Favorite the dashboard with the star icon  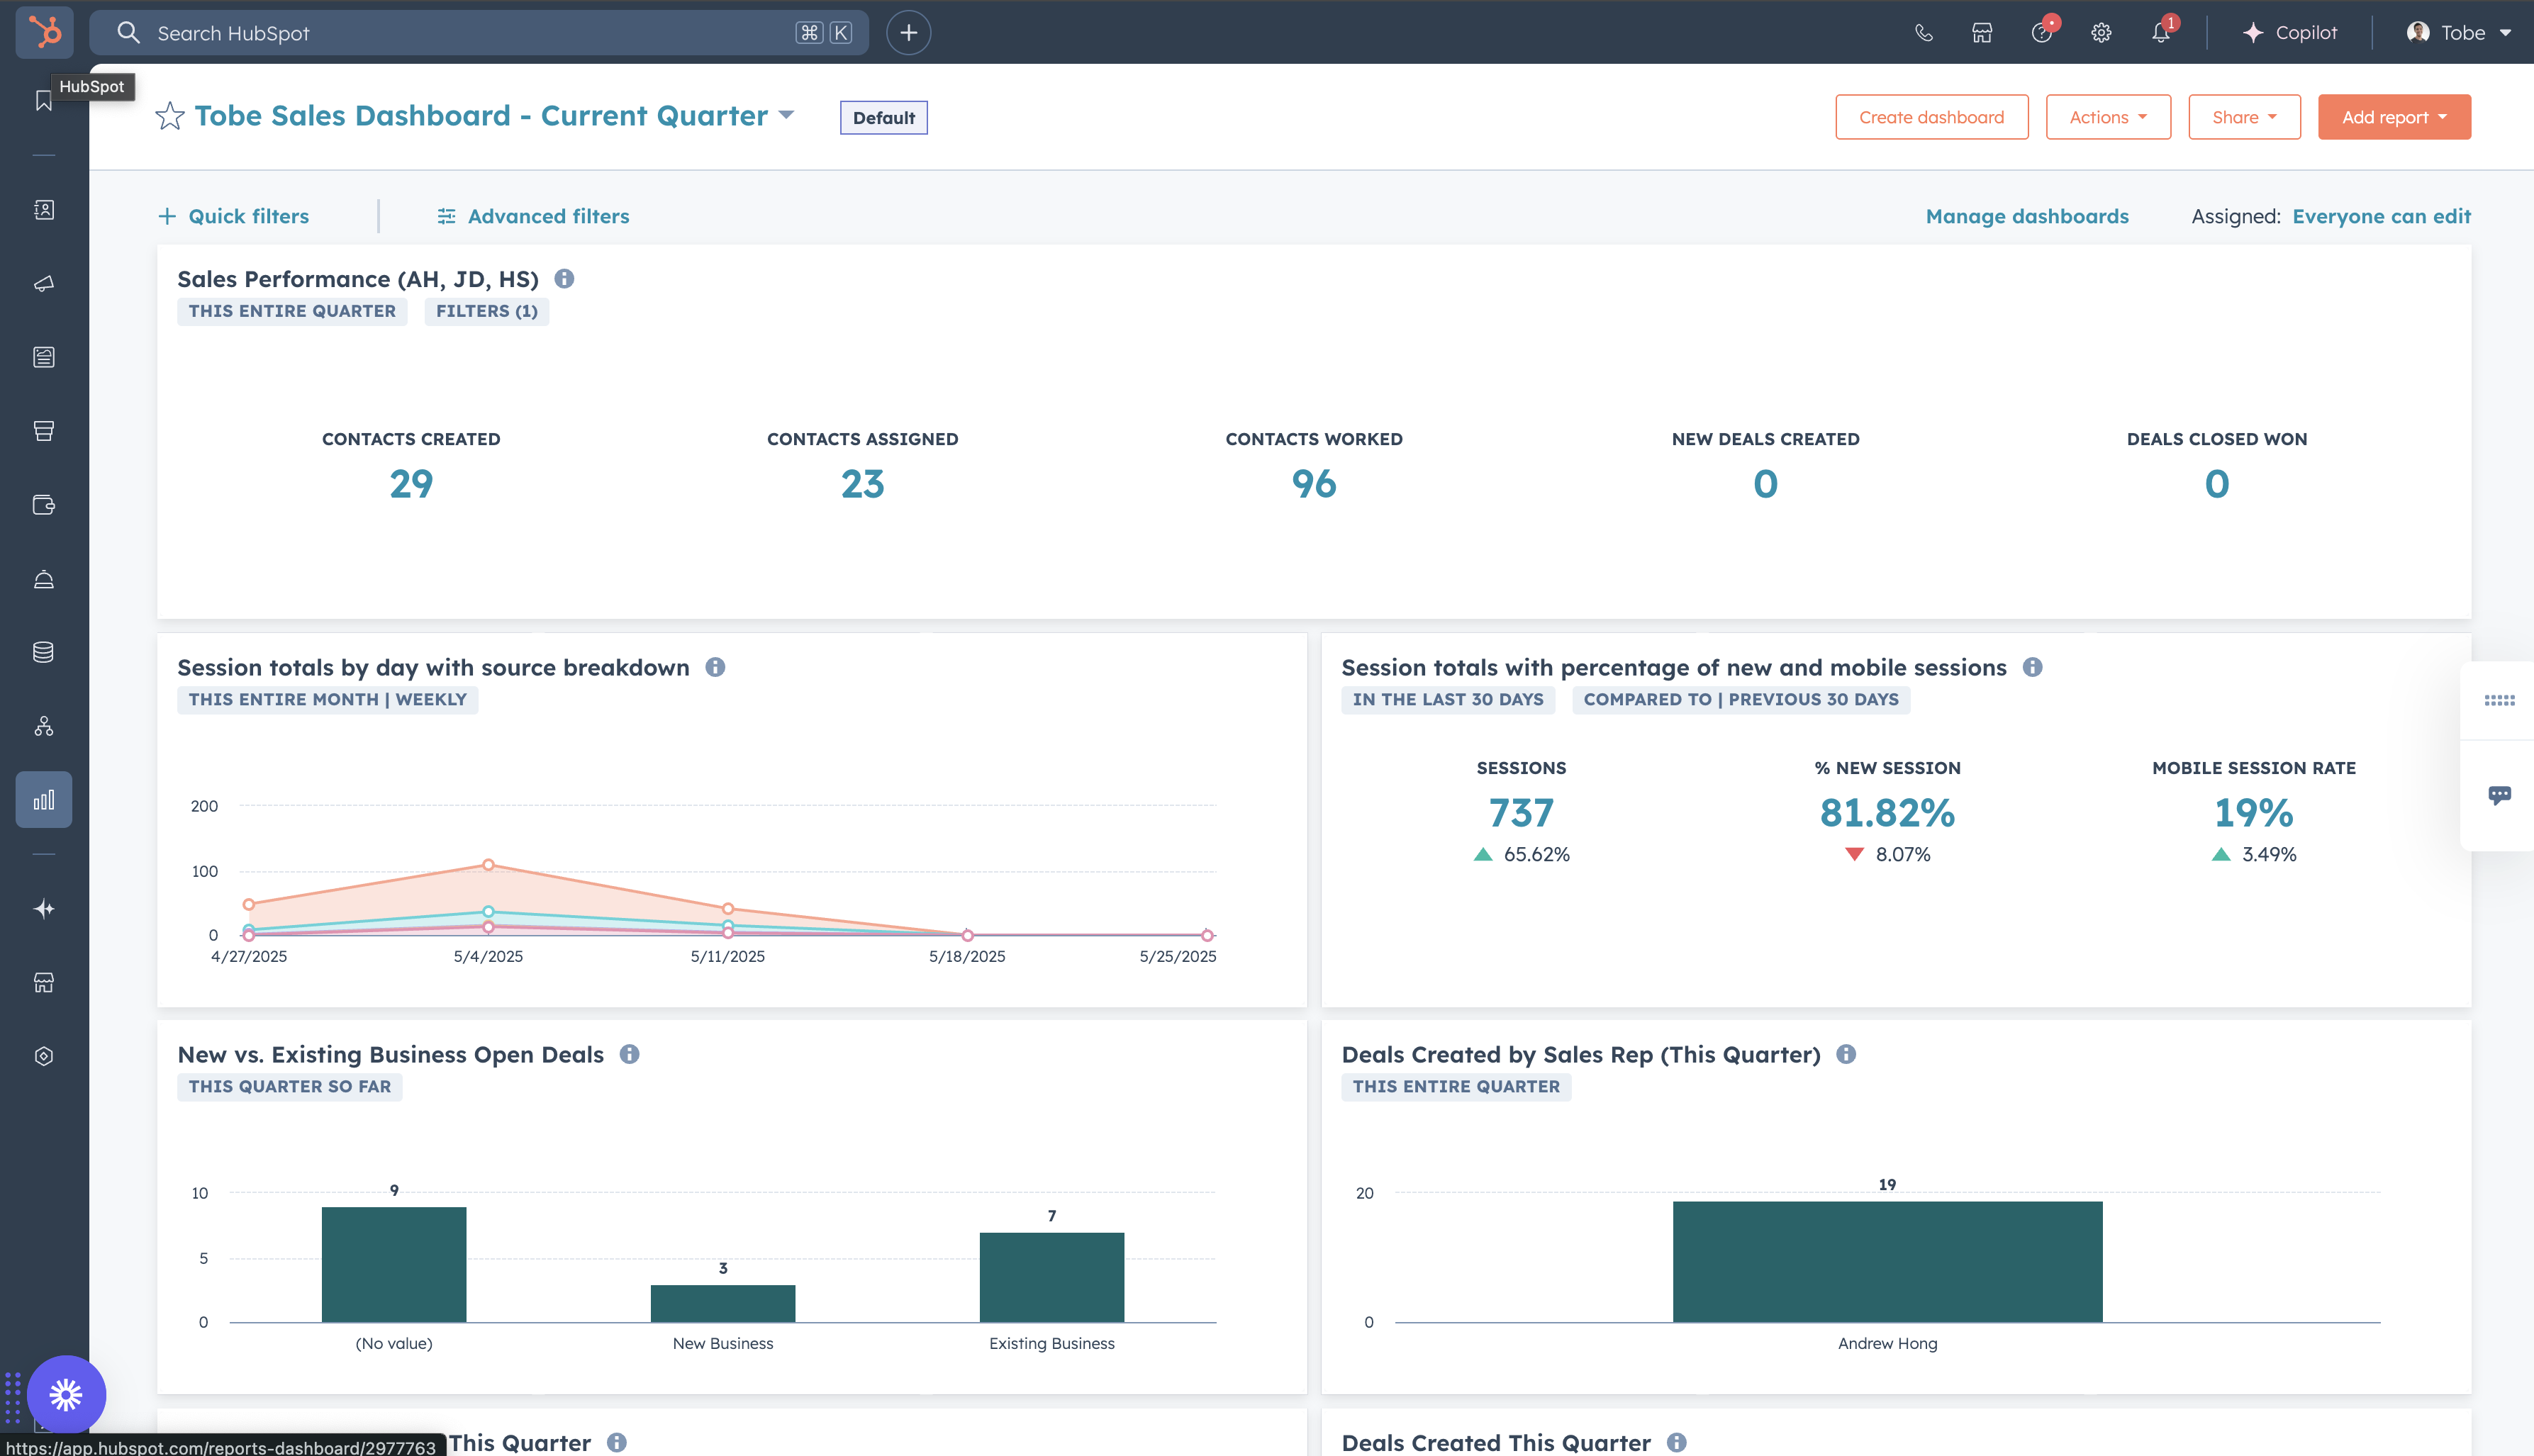point(170,116)
